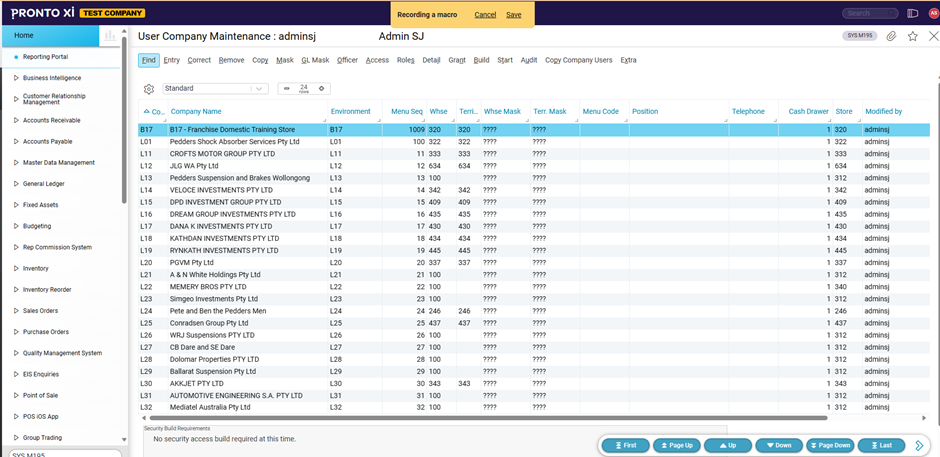Click the Remove menu option

tap(231, 60)
